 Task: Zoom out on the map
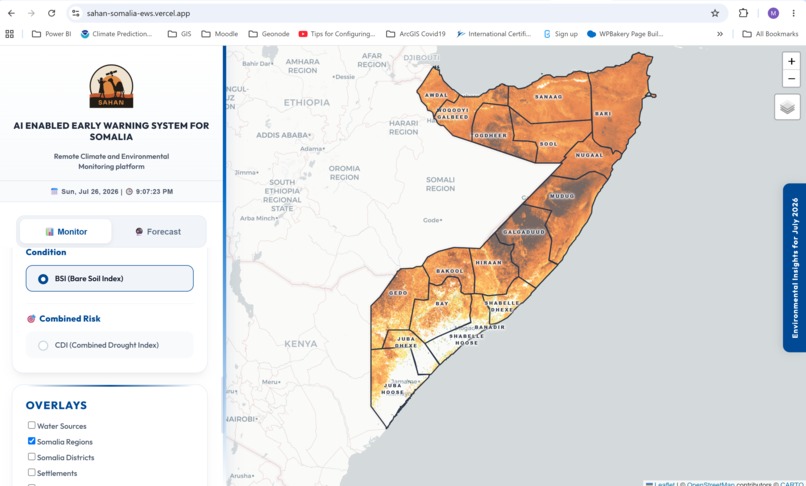coord(791,79)
